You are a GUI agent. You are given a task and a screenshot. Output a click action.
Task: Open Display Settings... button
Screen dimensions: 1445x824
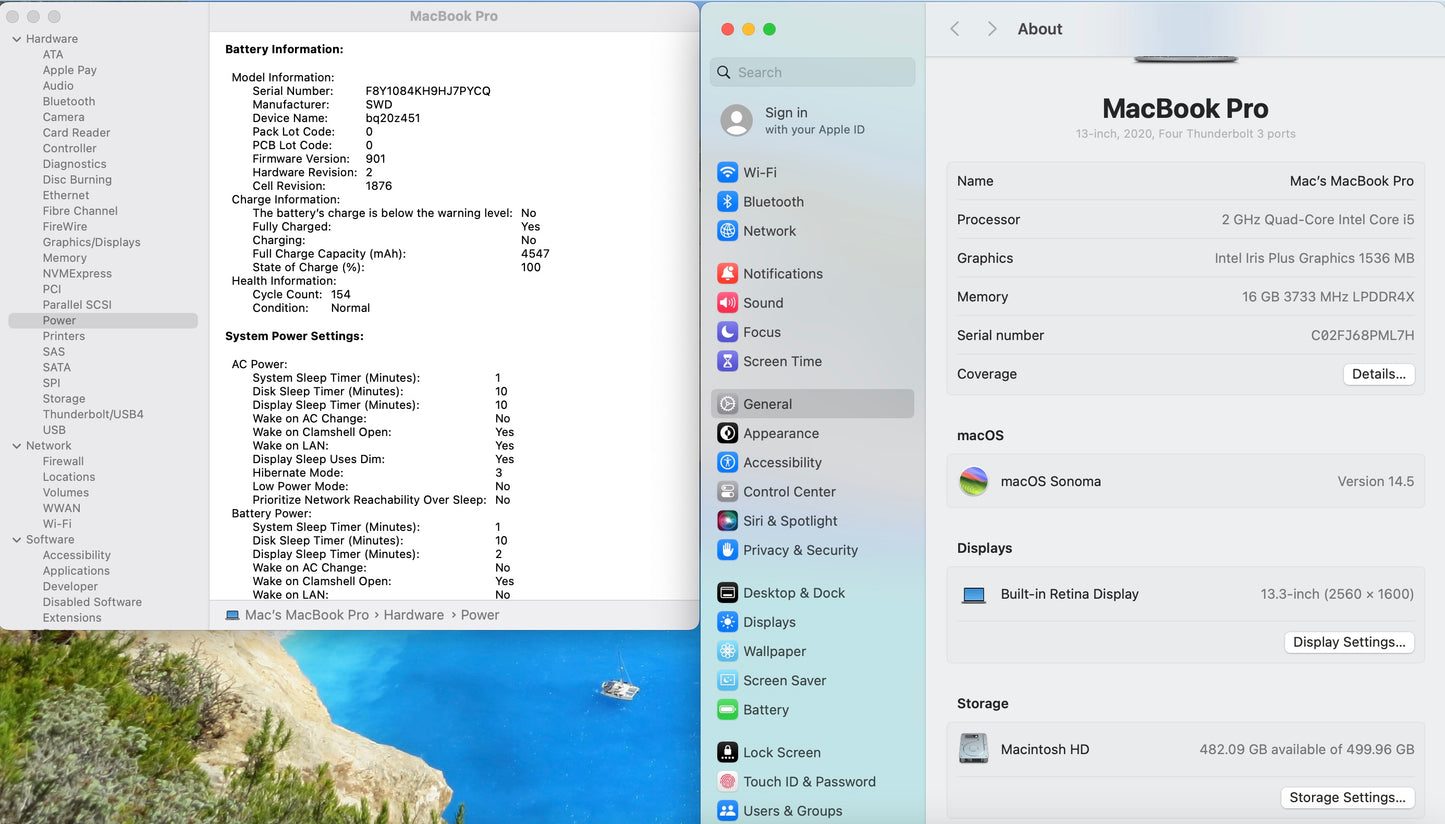[1349, 642]
